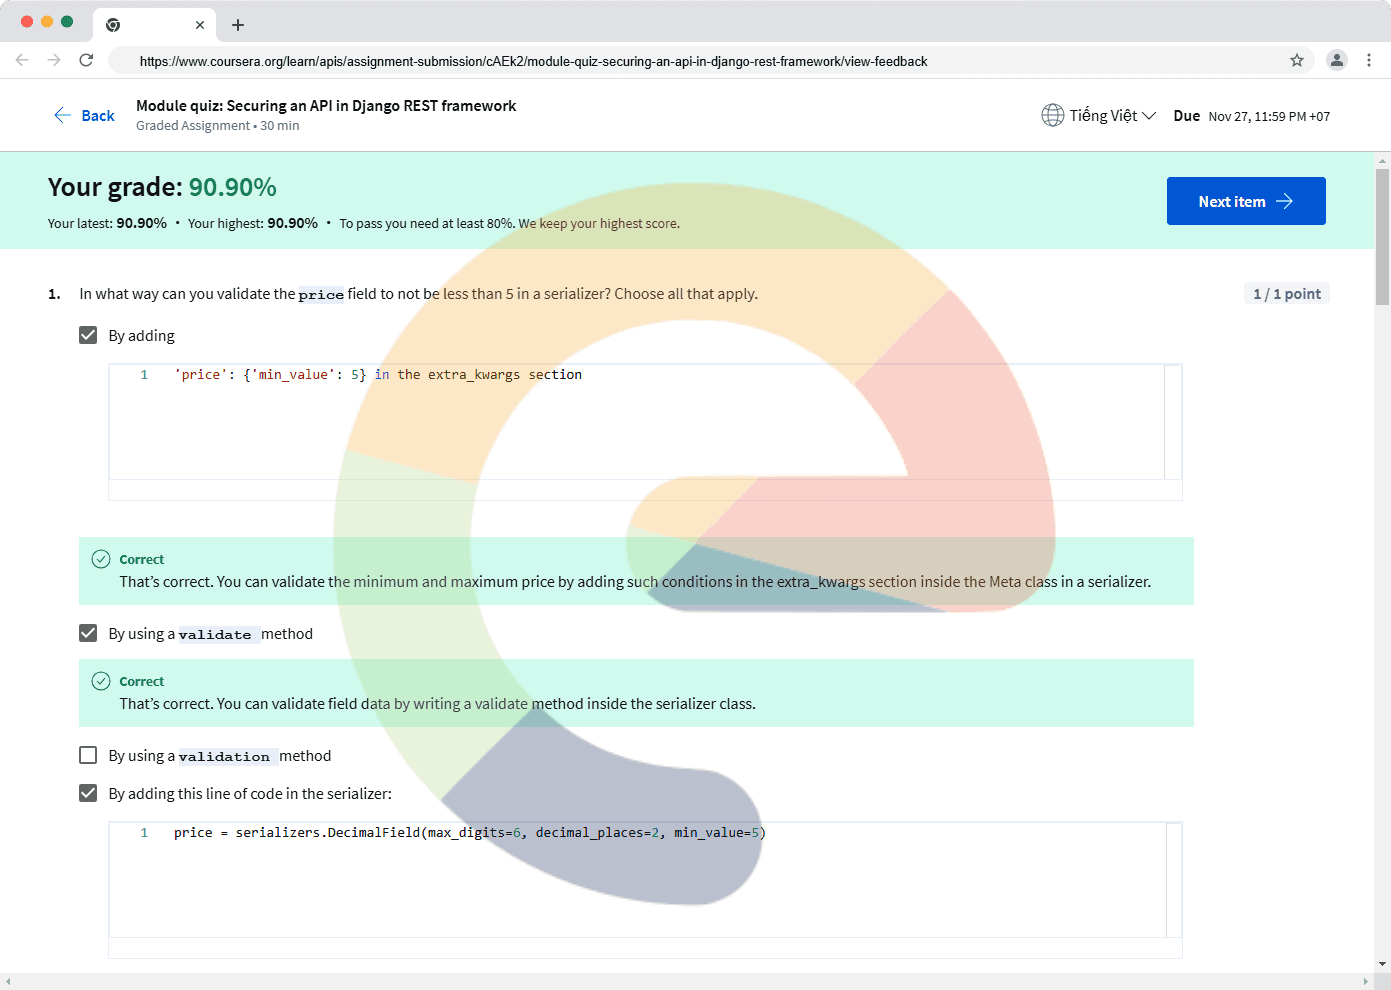Toggle the 'By adding' extra_kwargs checkbox
Screen dimensions: 1391x990
[x=88, y=335]
